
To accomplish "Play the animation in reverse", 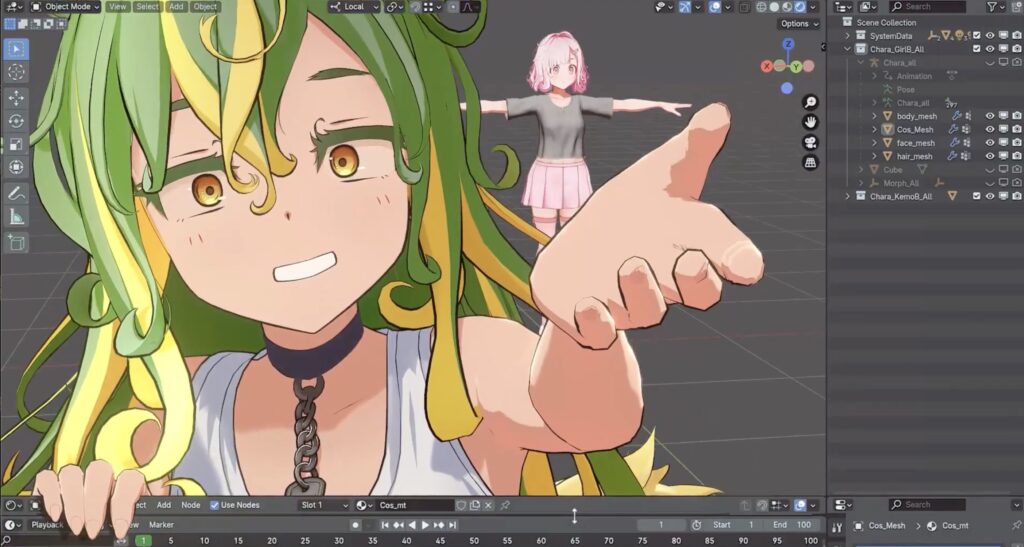I will (x=411, y=525).
